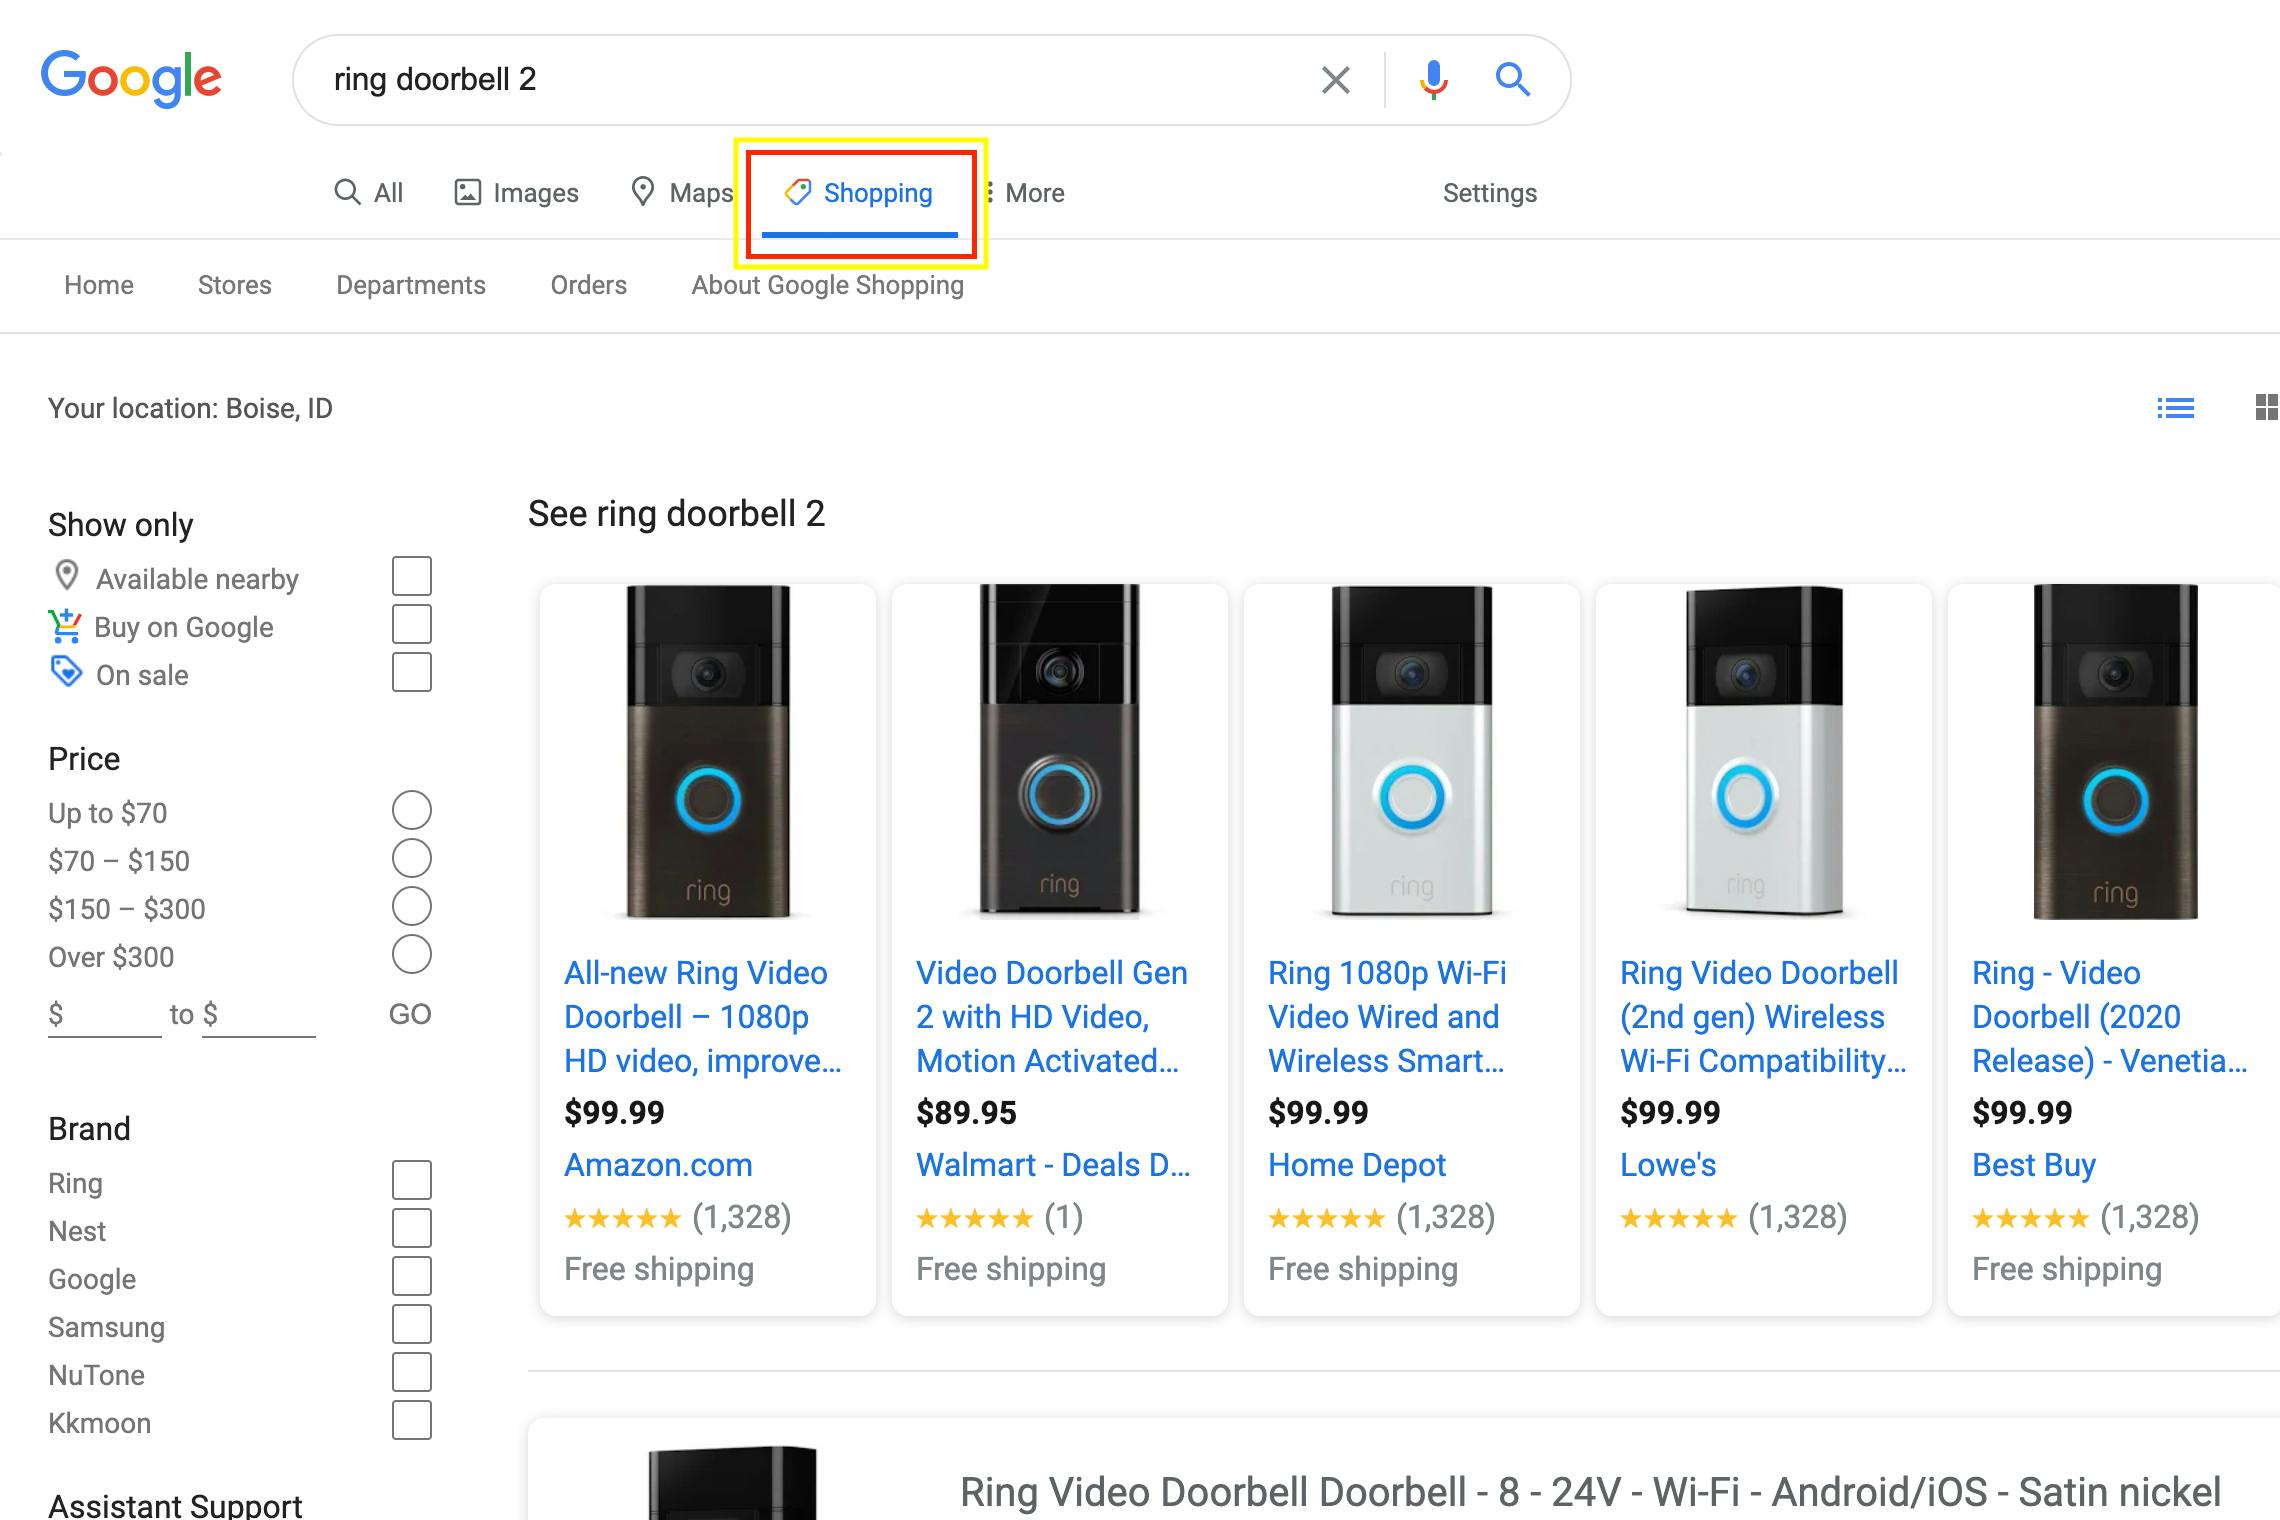This screenshot has height=1520, width=2280.
Task: Open Ring - Video Doorbell (2020 Release) listing
Action: pyautogui.click(x=2110, y=1017)
